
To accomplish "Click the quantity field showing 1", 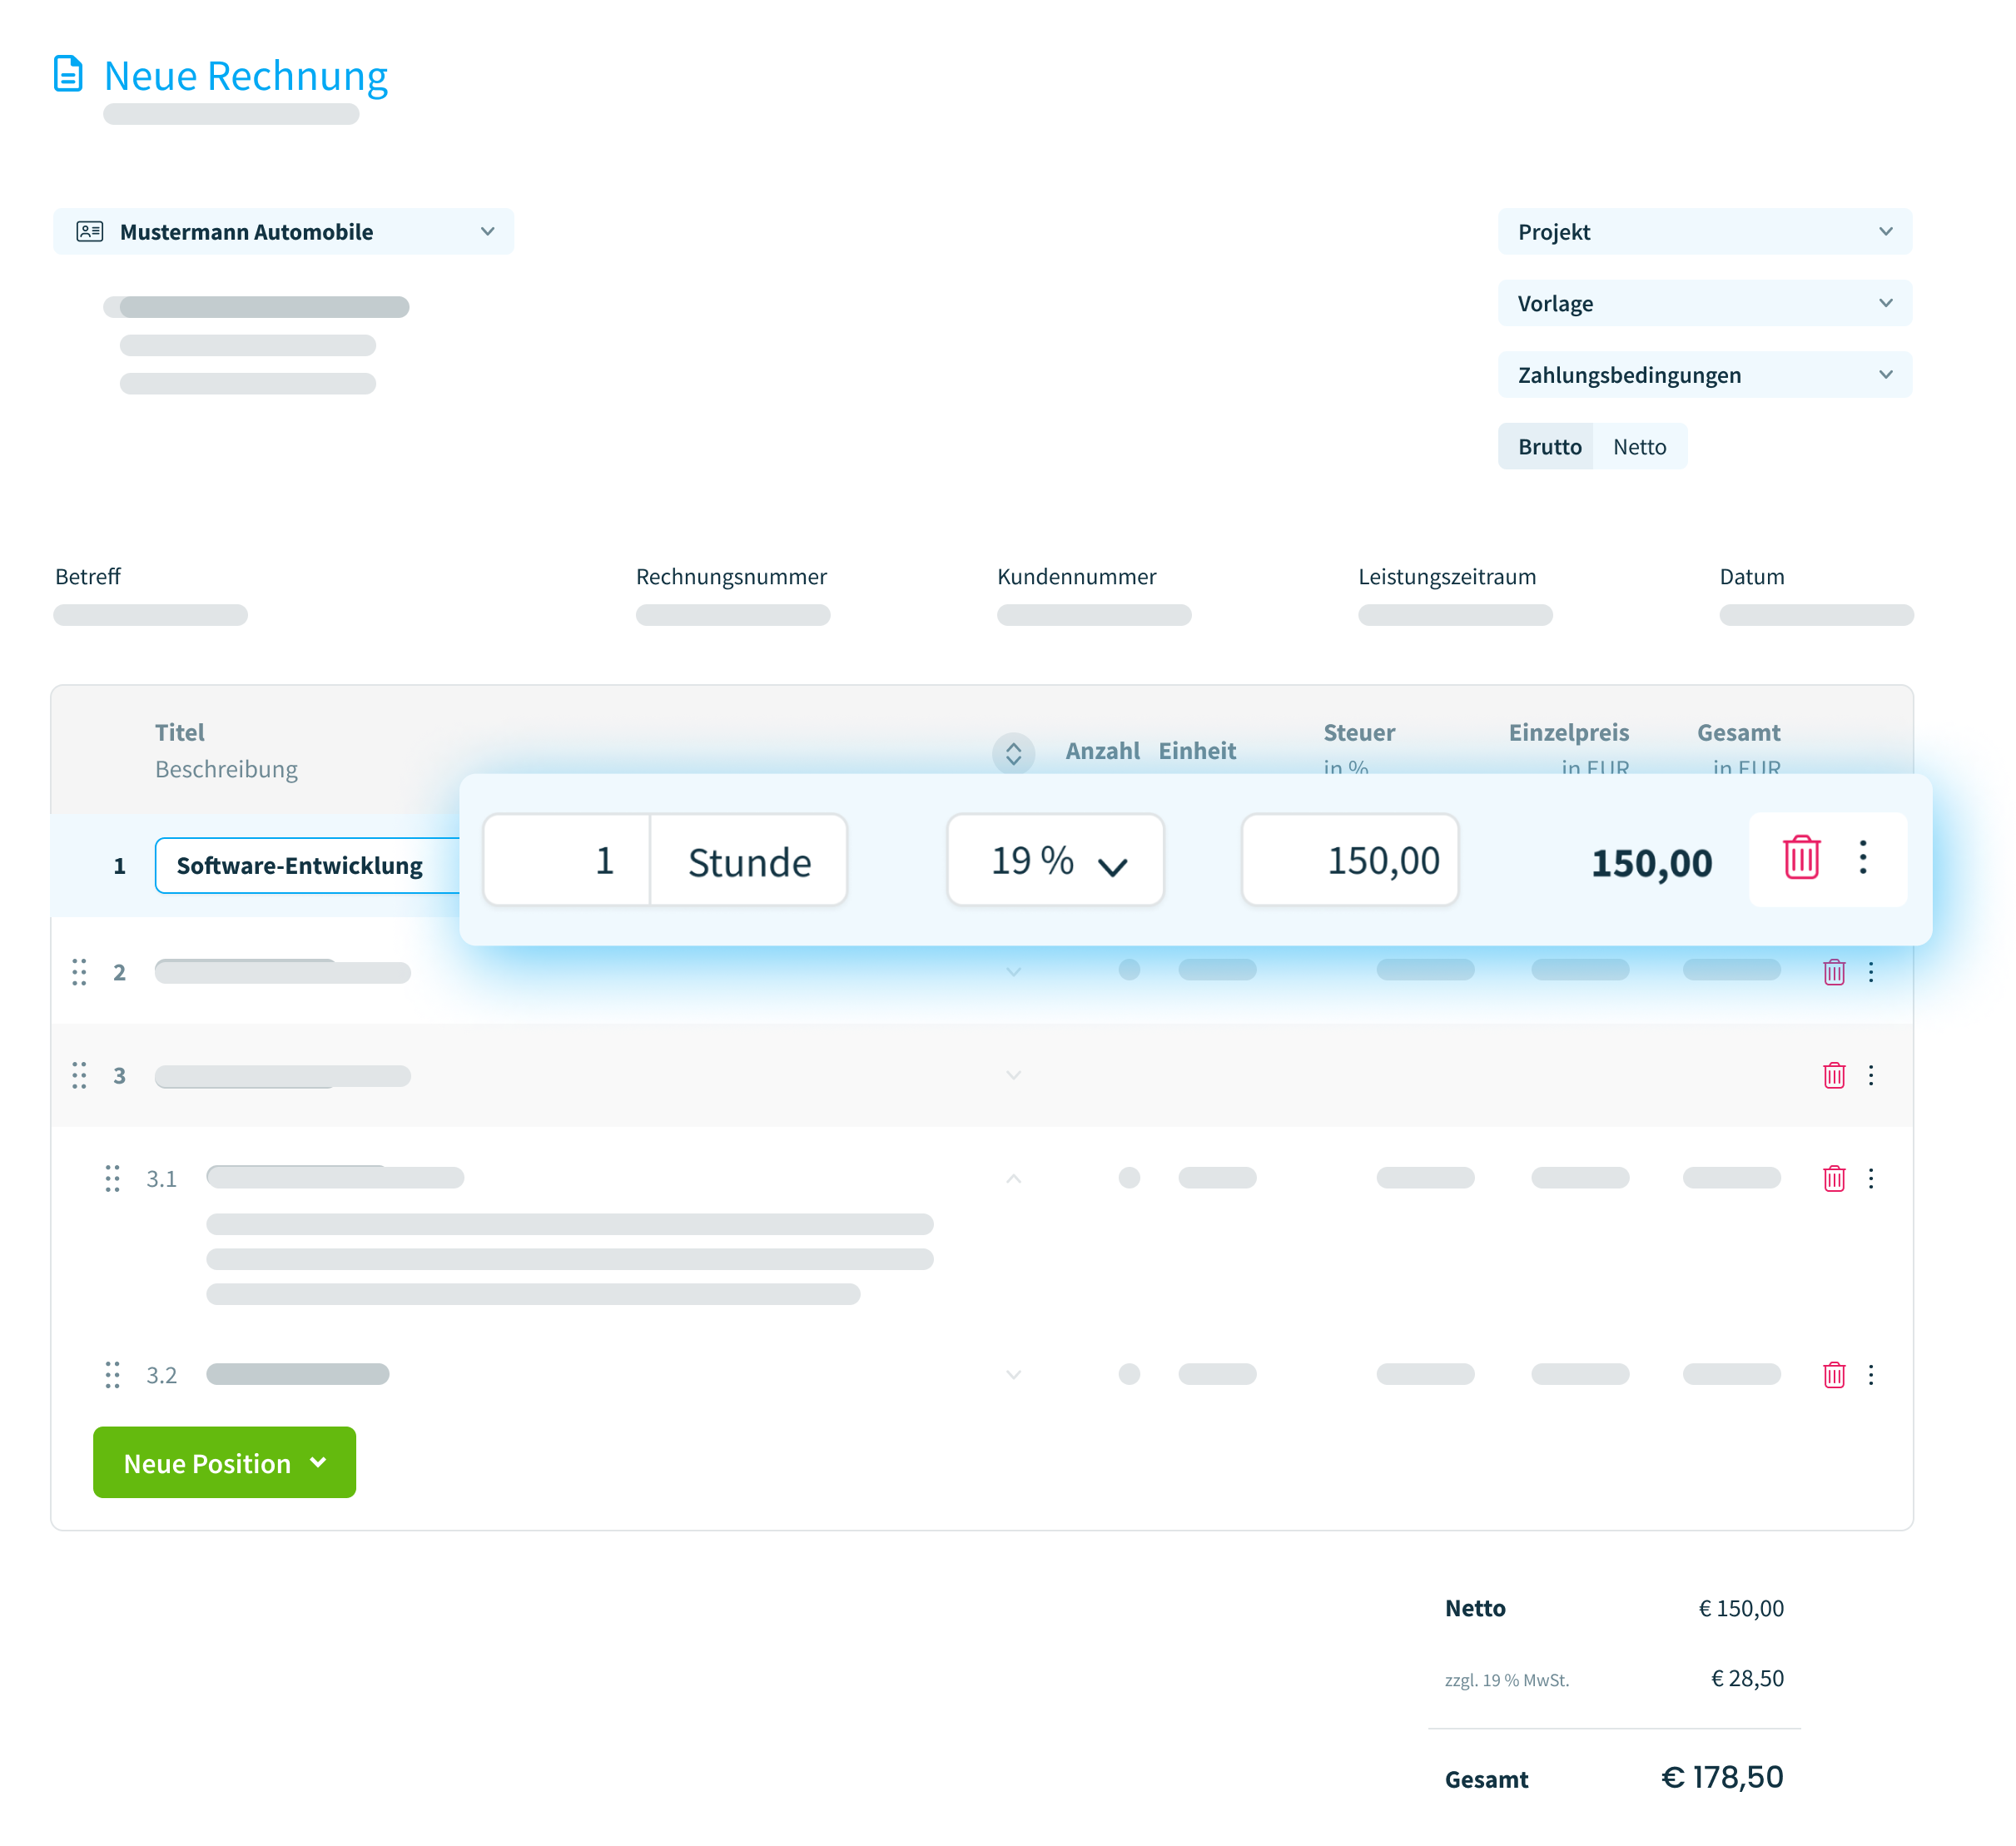I will (x=566, y=860).
